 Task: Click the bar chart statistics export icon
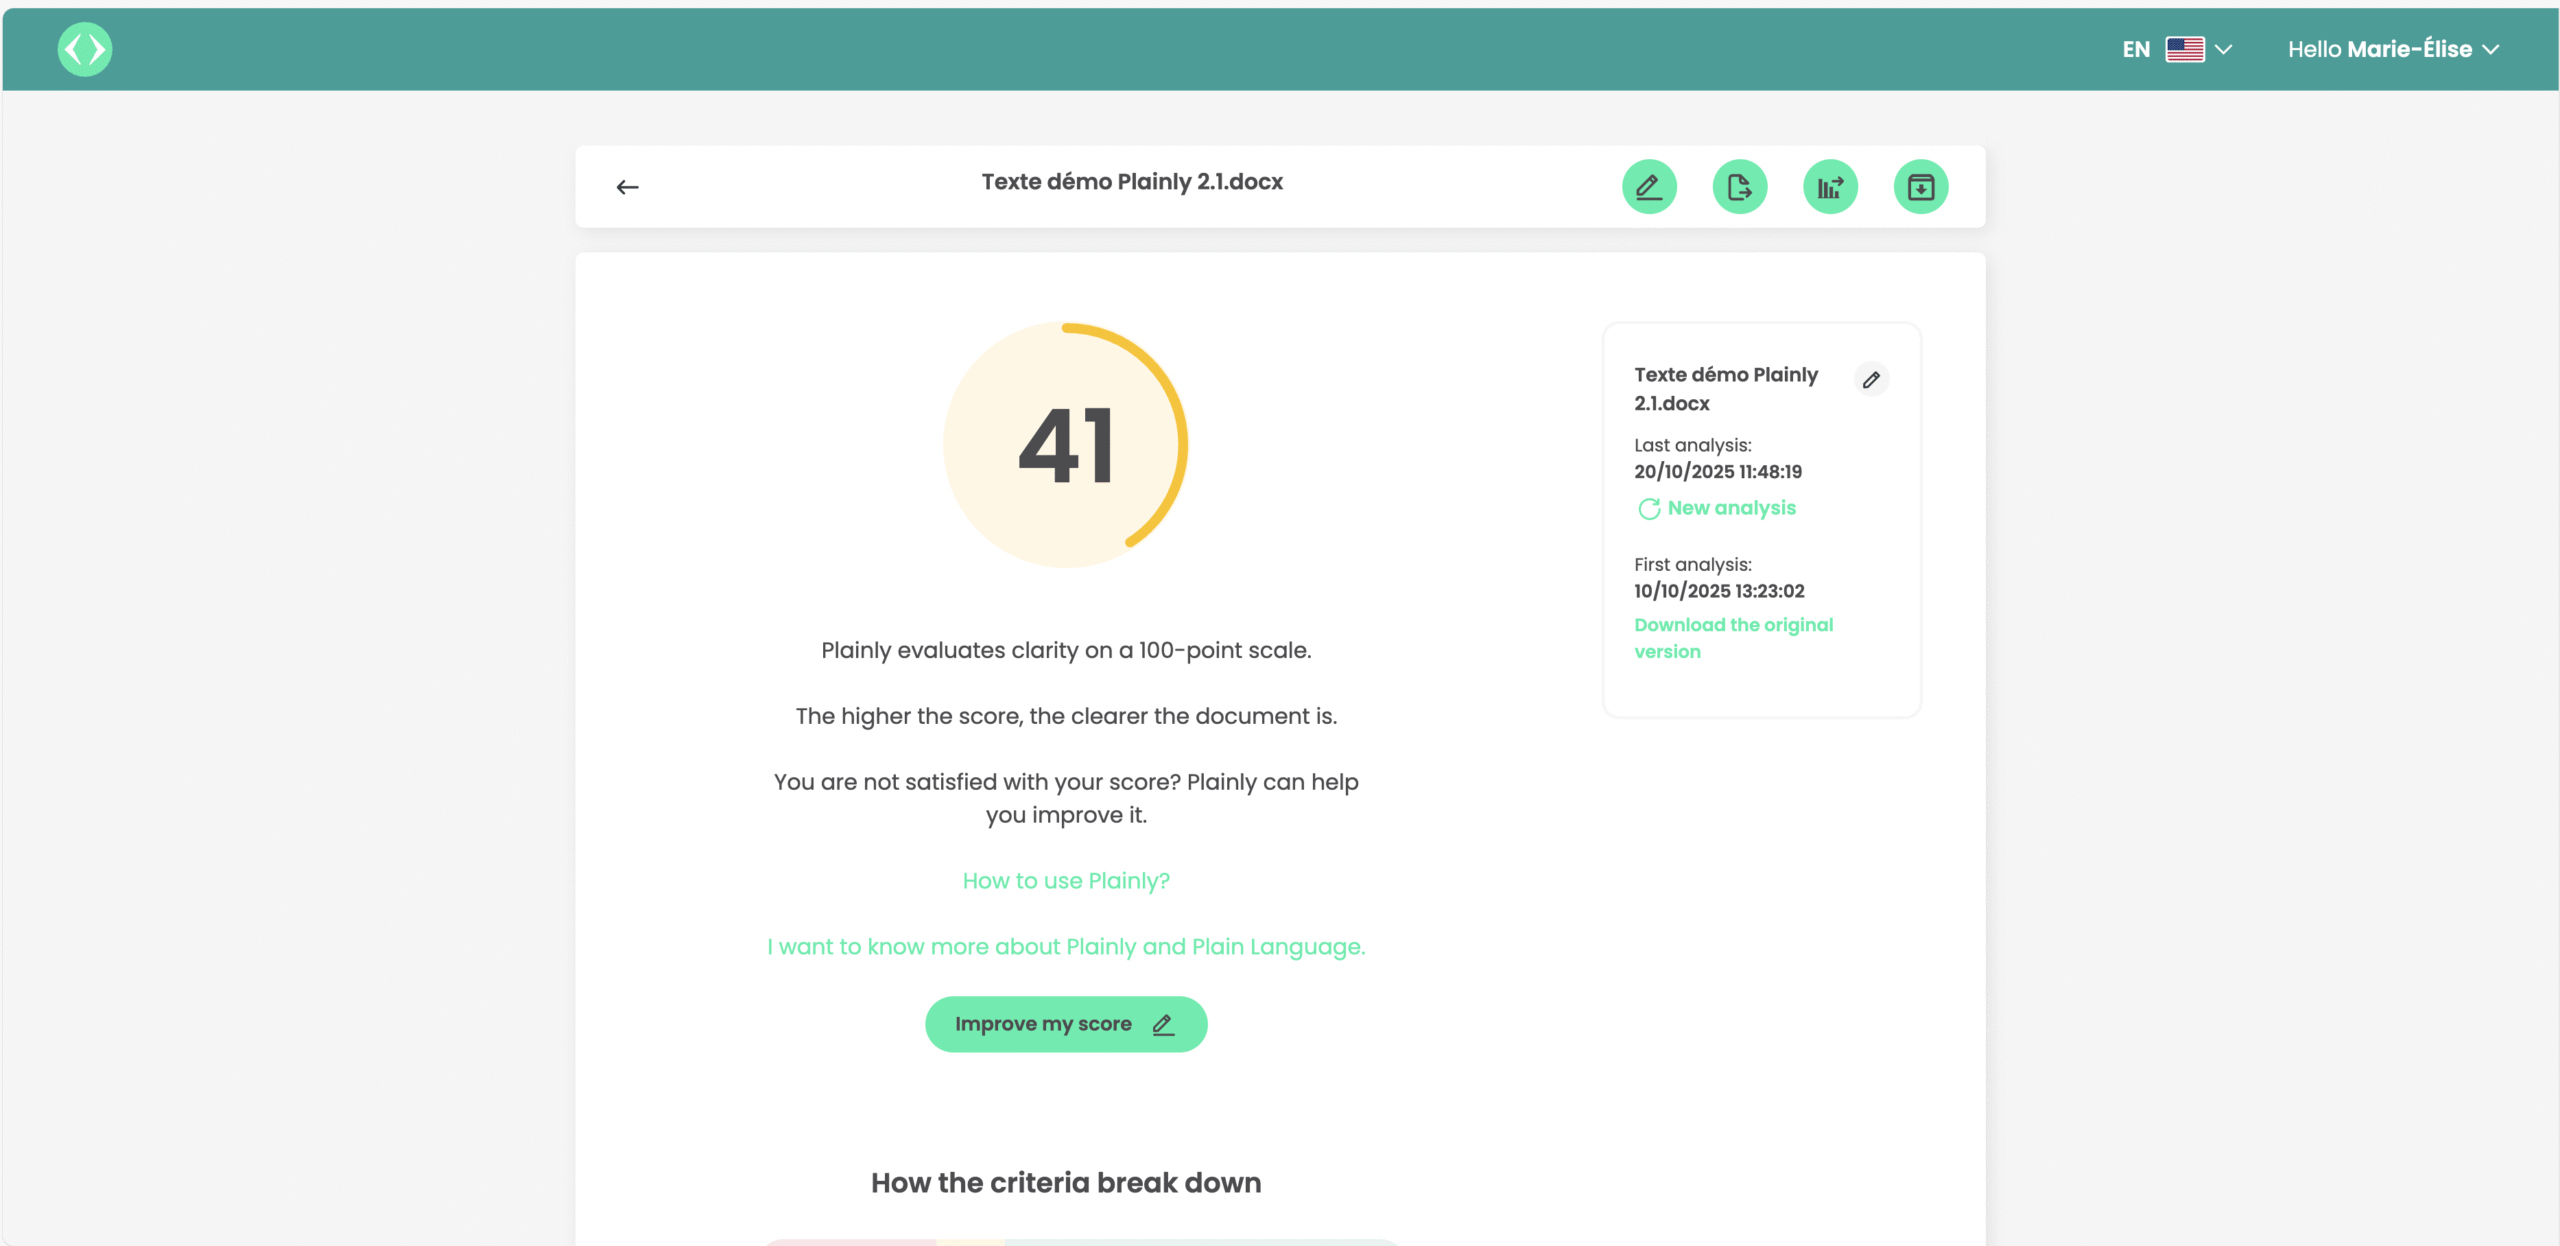click(1830, 187)
